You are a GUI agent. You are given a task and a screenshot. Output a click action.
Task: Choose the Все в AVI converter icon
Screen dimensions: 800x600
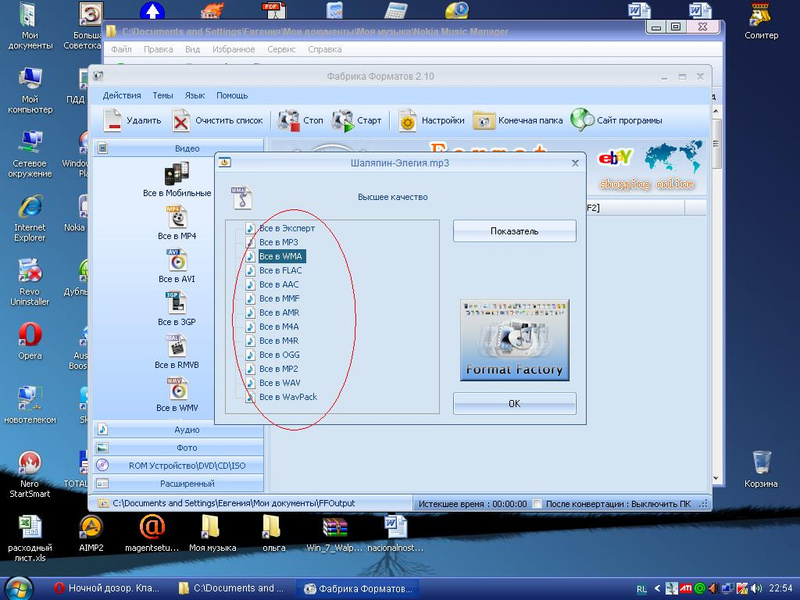pyautogui.click(x=177, y=260)
